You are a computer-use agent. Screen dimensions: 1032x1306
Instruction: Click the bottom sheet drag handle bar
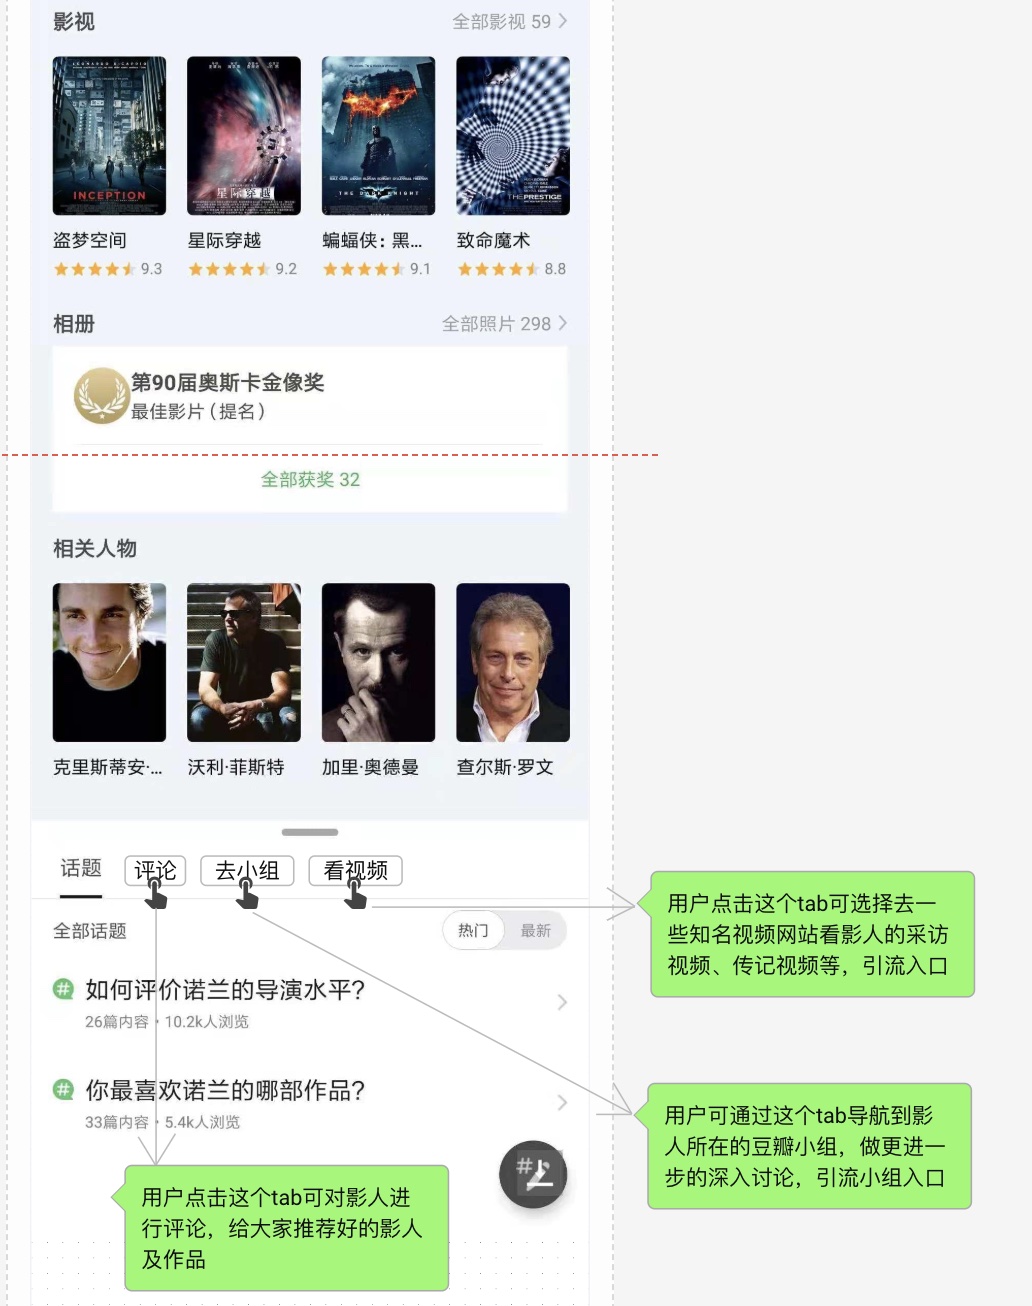pyautogui.click(x=310, y=832)
